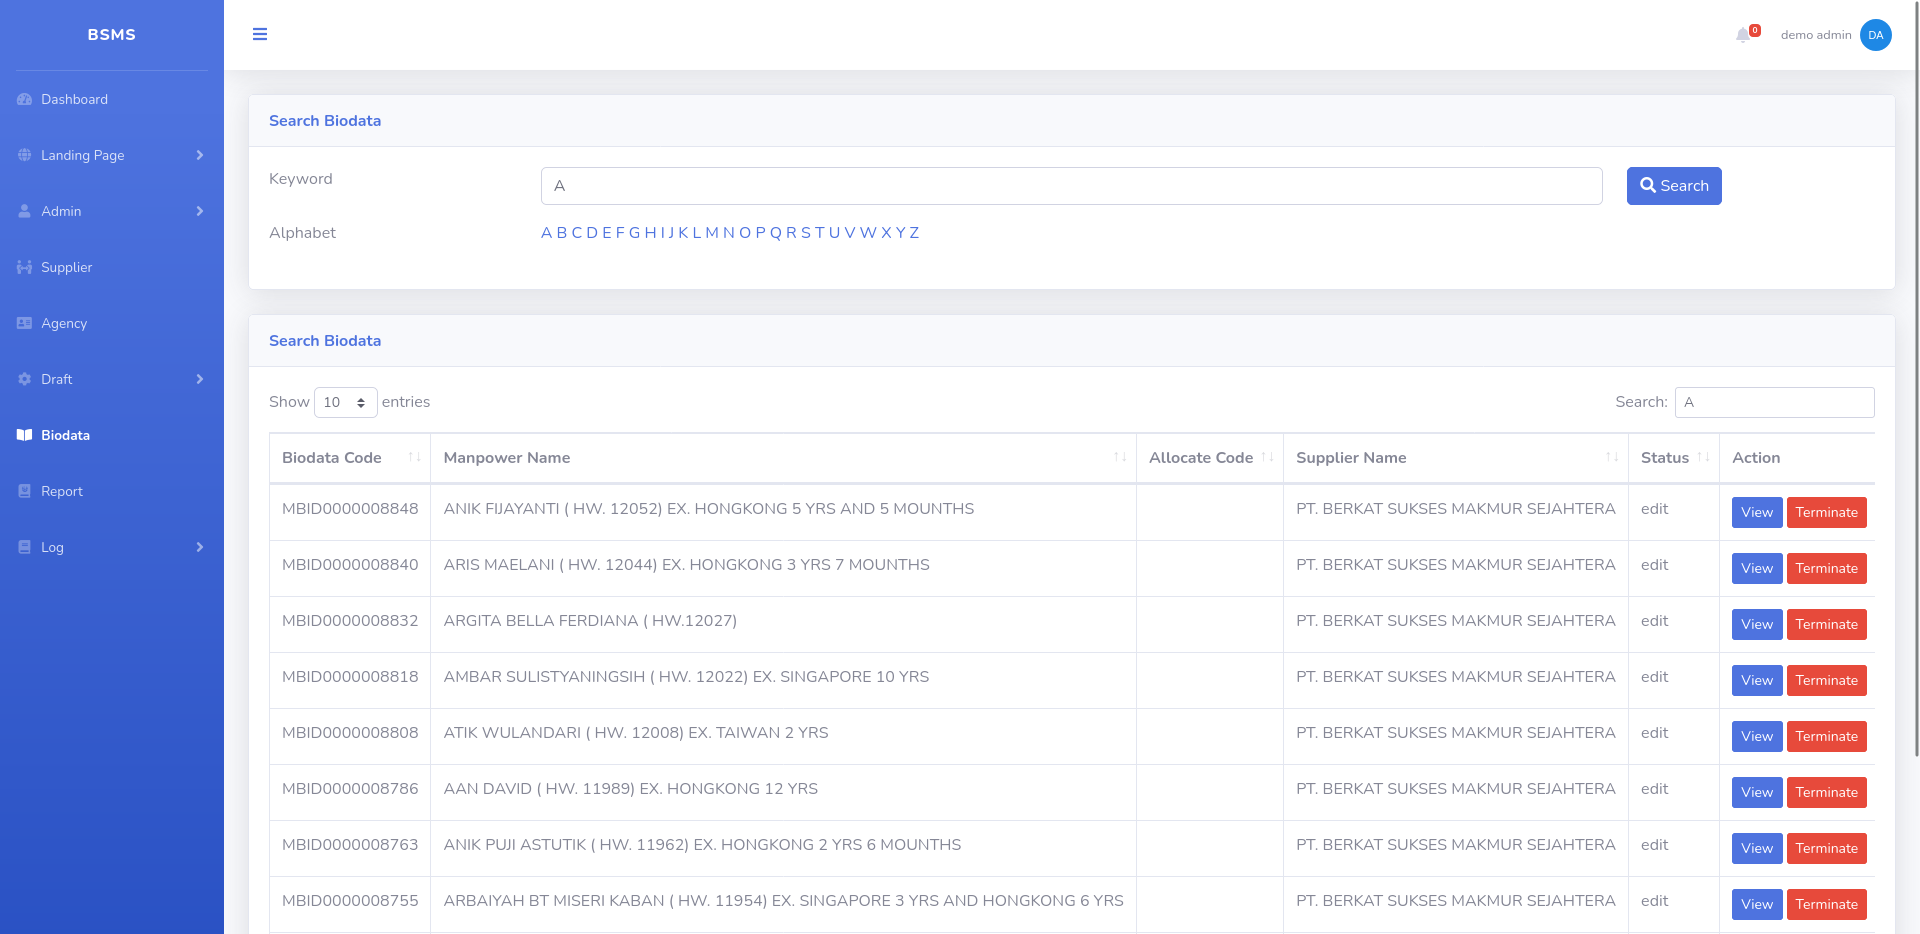The width and height of the screenshot is (1920, 934).
Task: Sort by Allocate Code column arrows
Action: coord(1267,457)
